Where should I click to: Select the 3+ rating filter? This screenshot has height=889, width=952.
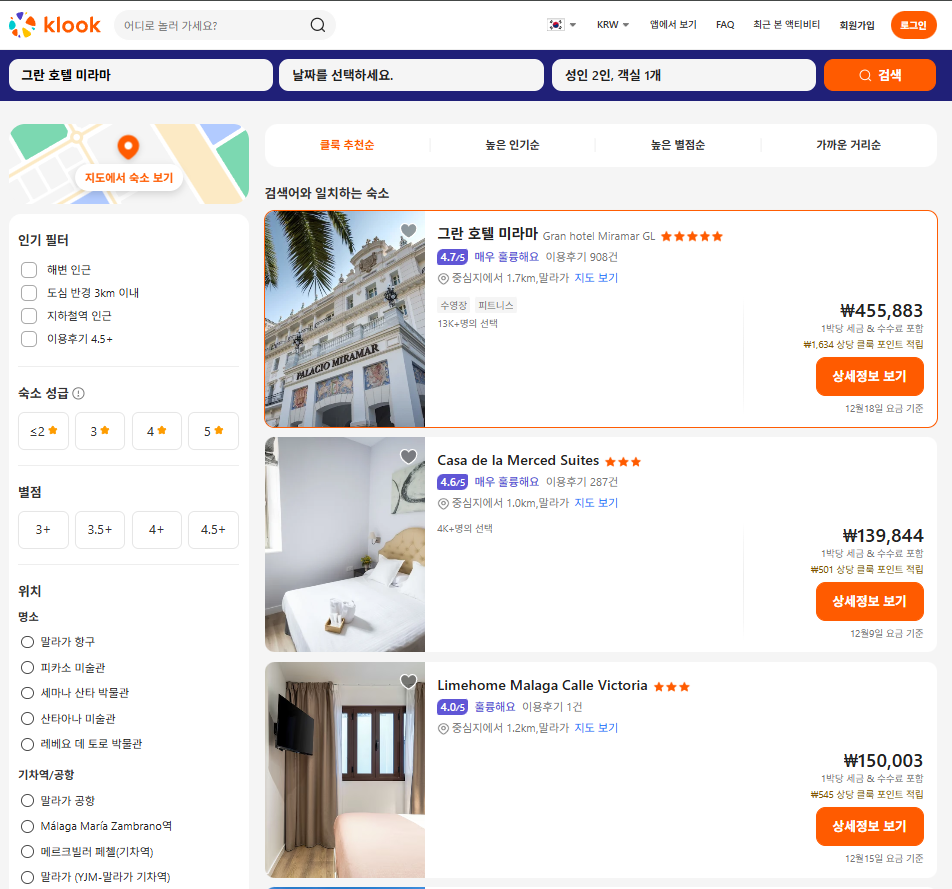click(43, 530)
